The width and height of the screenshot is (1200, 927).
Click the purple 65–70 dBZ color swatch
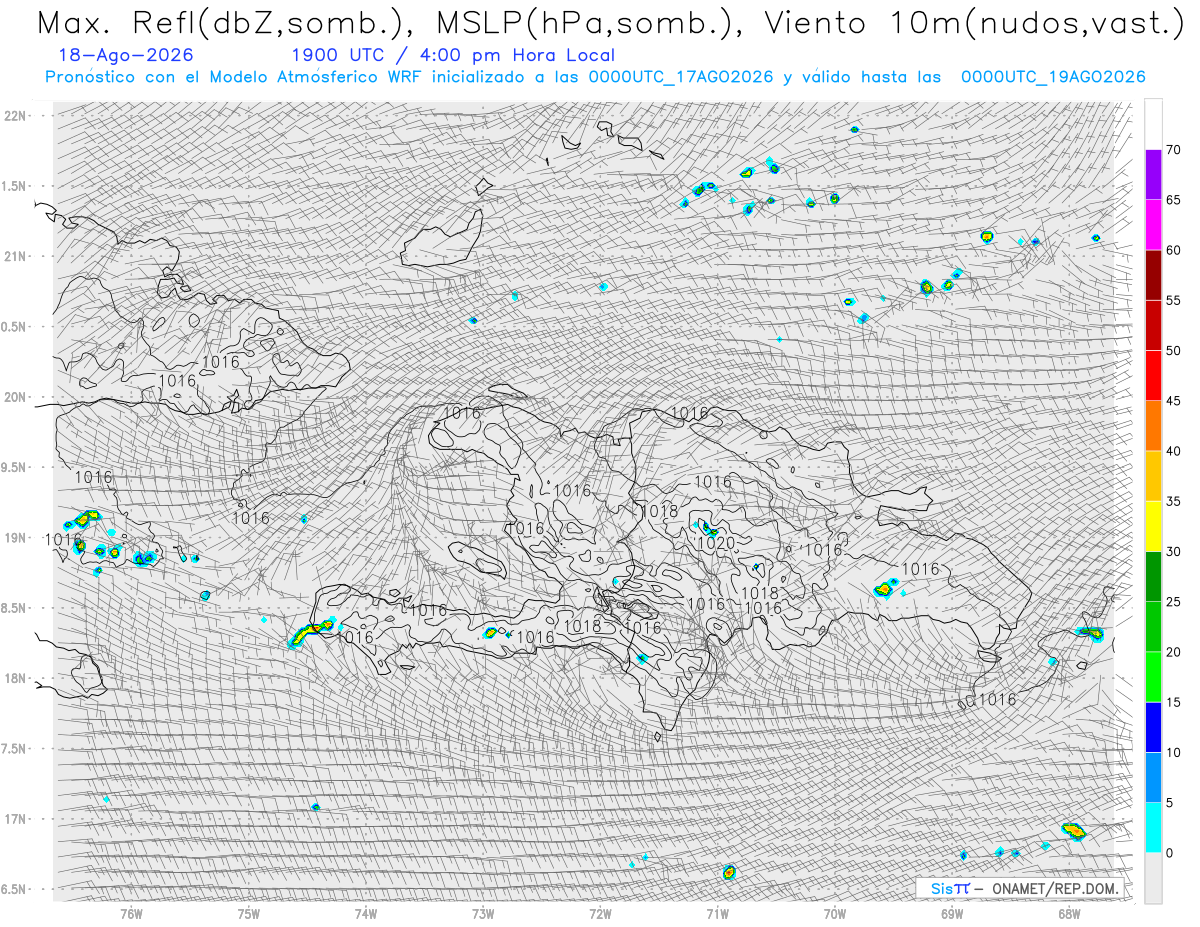pos(1153,175)
